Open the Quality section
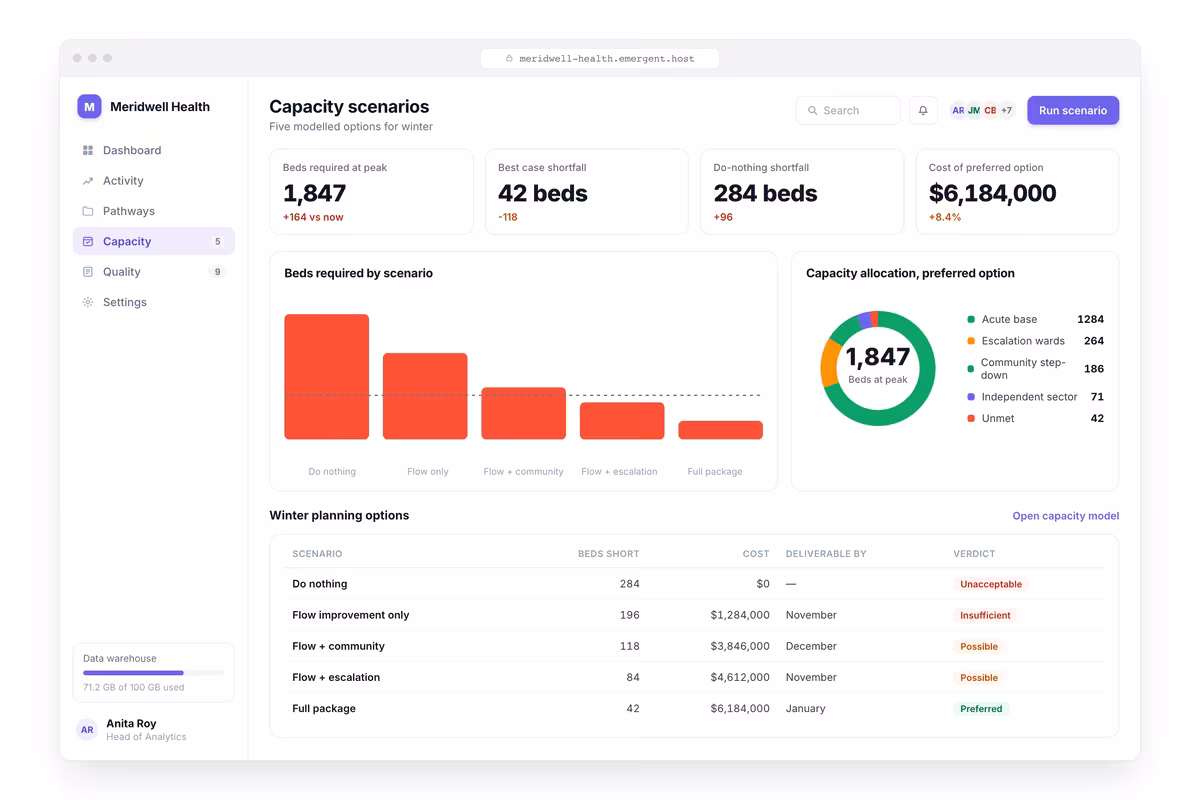 (154, 272)
